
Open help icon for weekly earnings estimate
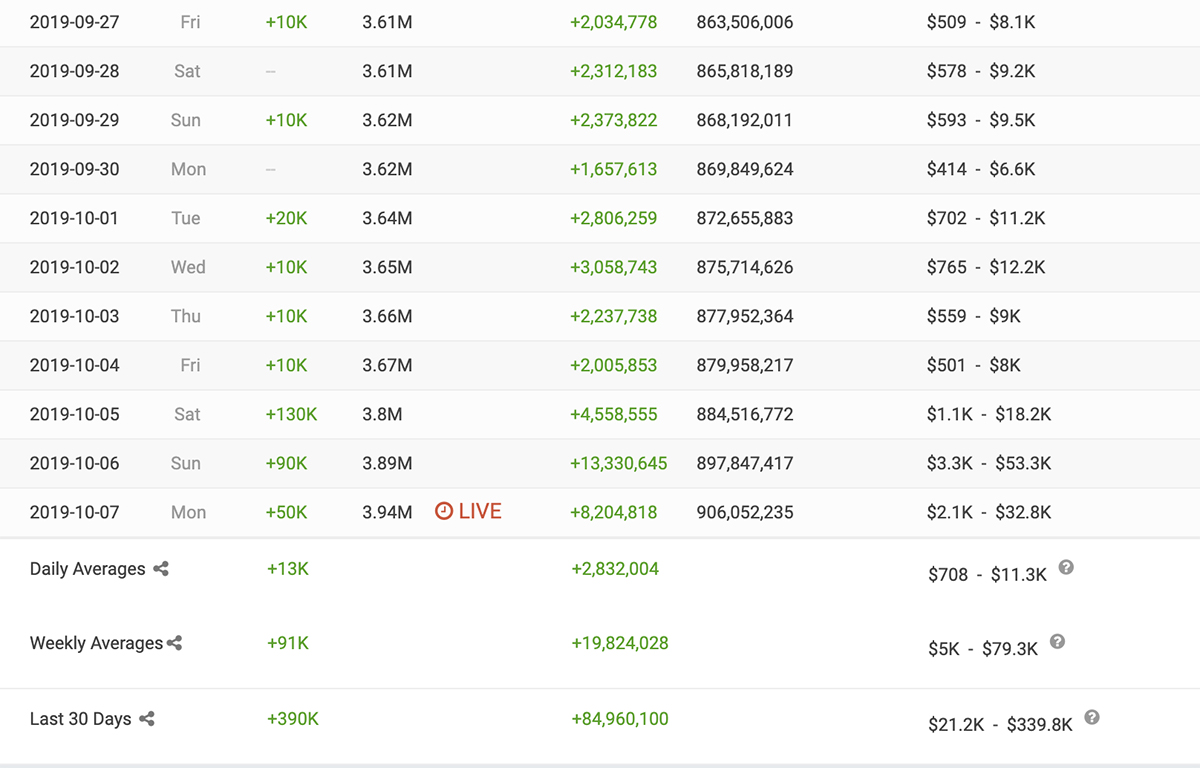click(1057, 642)
